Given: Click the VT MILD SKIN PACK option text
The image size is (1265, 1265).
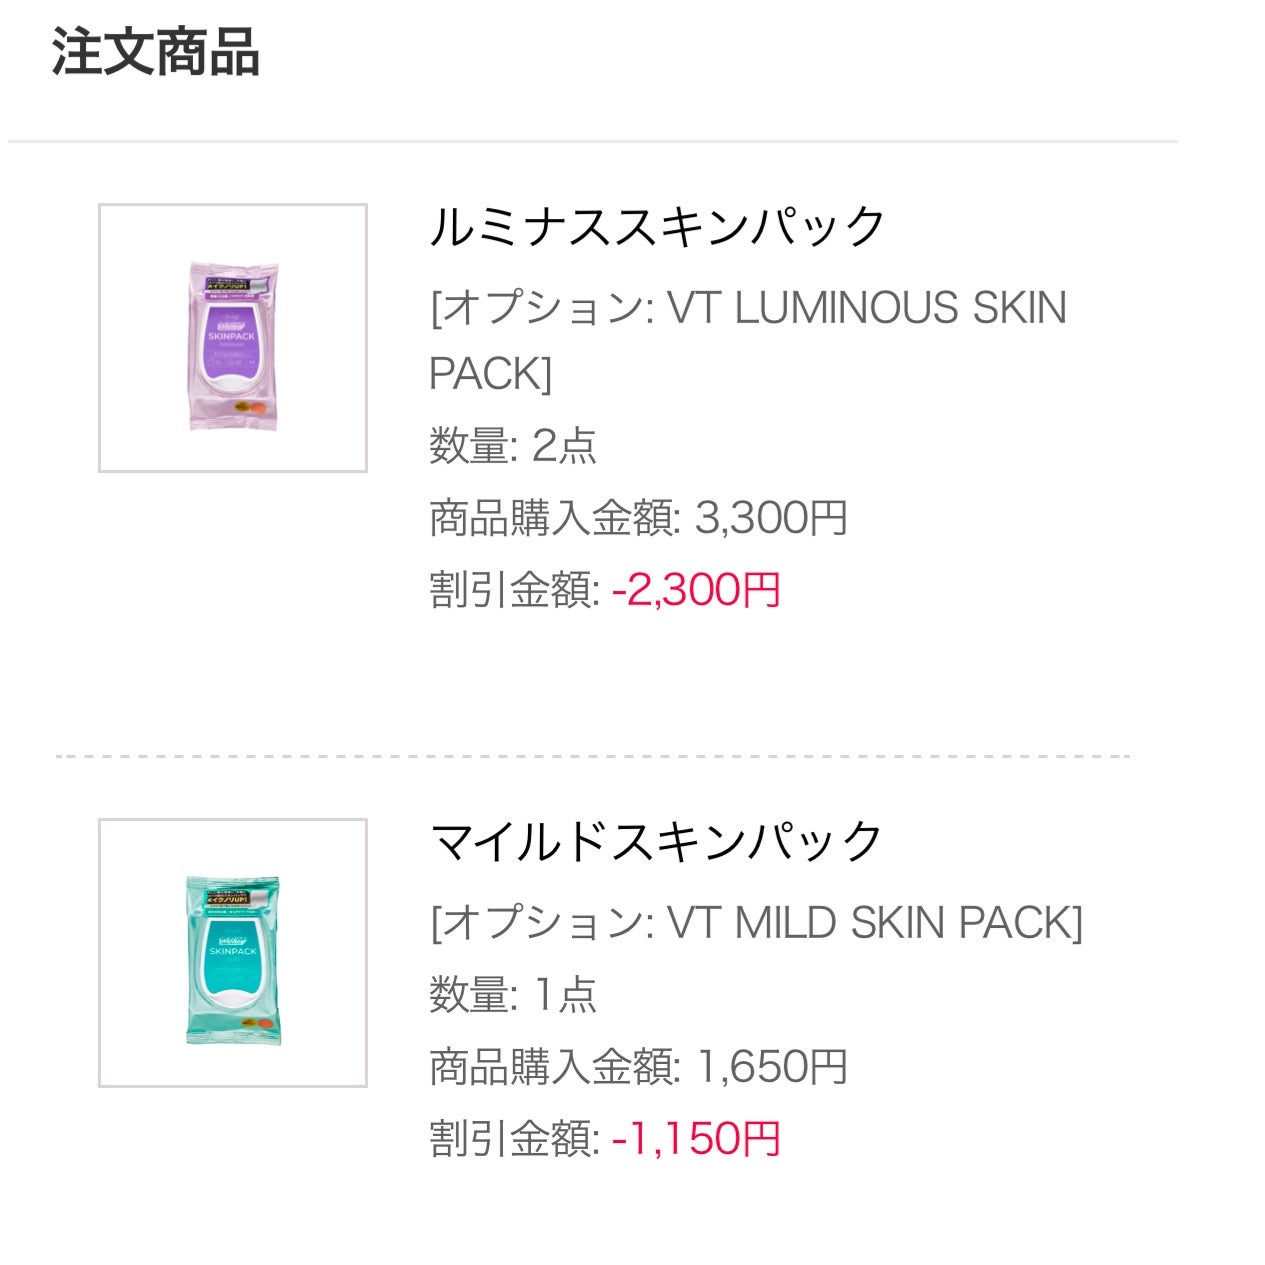Looking at the screenshot, I should click(756, 923).
